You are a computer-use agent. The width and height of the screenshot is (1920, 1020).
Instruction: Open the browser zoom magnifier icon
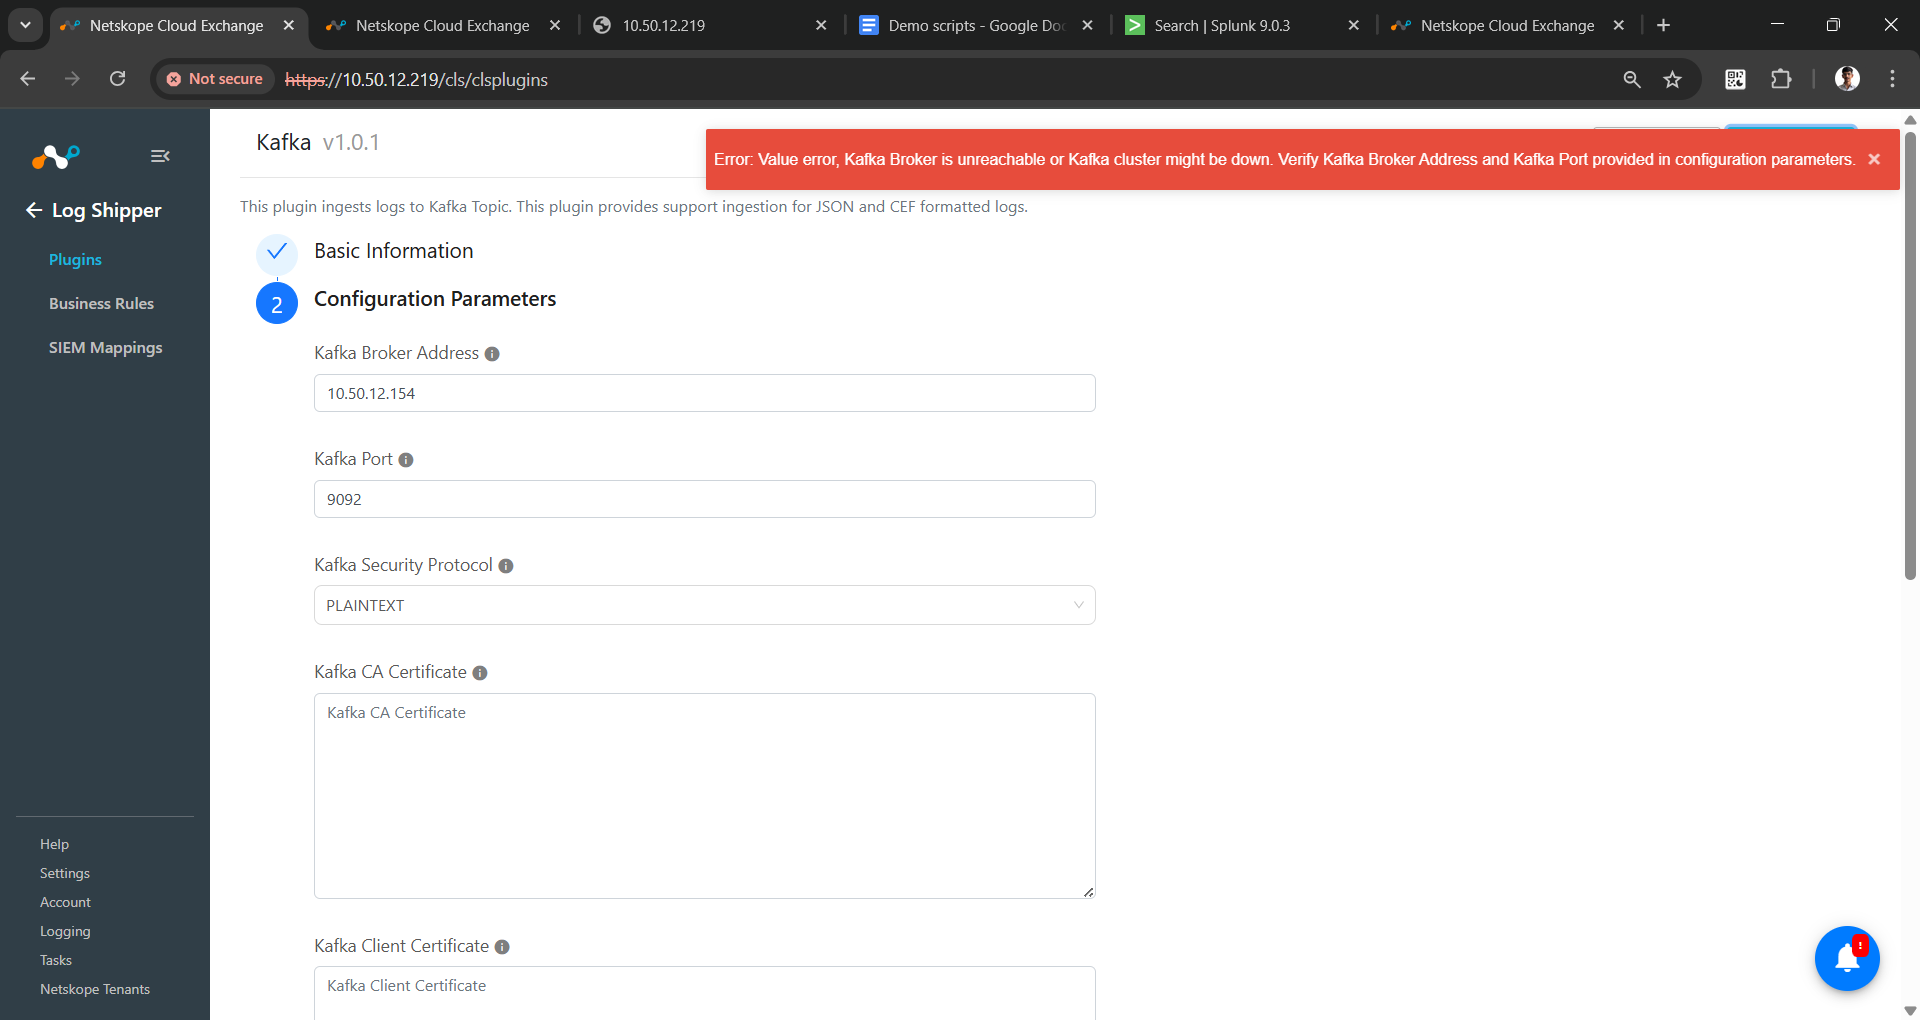[1632, 79]
